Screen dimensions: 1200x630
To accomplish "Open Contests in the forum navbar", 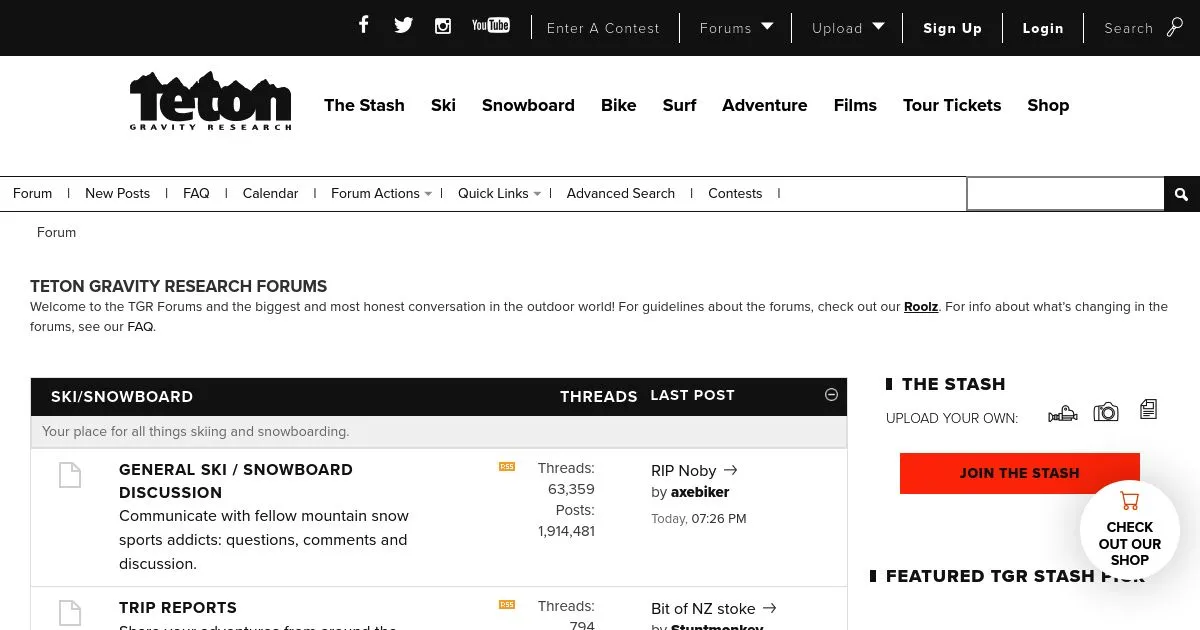I will click(735, 194).
